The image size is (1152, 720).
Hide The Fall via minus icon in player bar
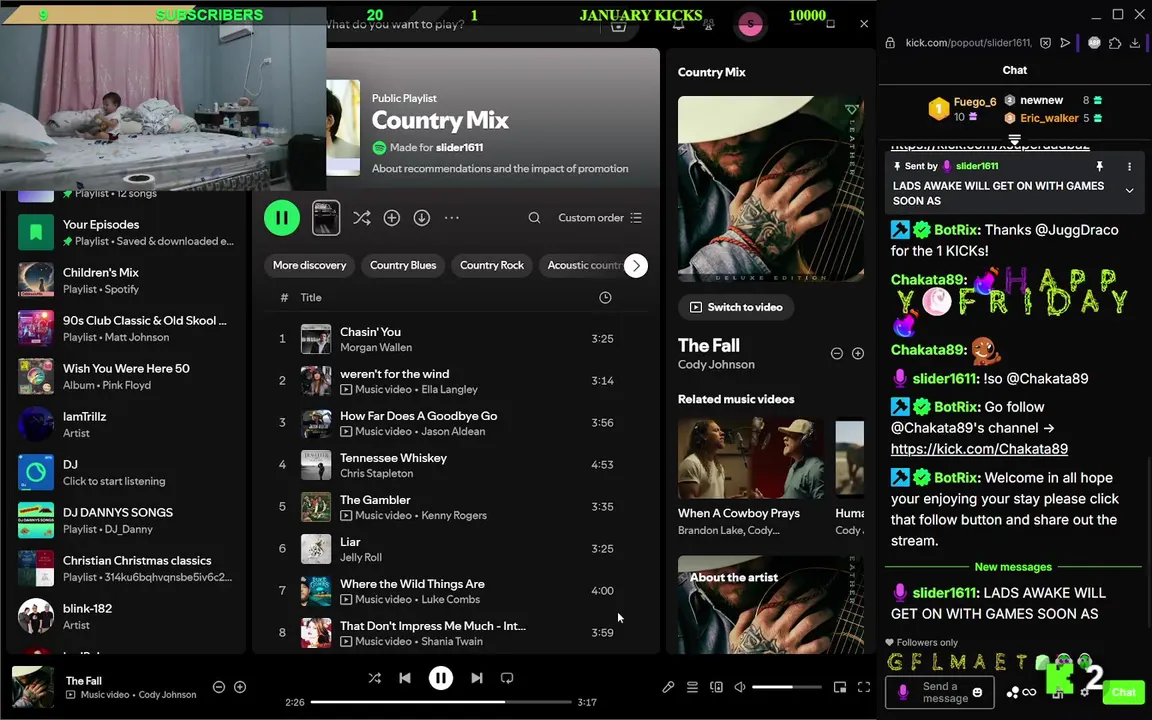[218, 687]
